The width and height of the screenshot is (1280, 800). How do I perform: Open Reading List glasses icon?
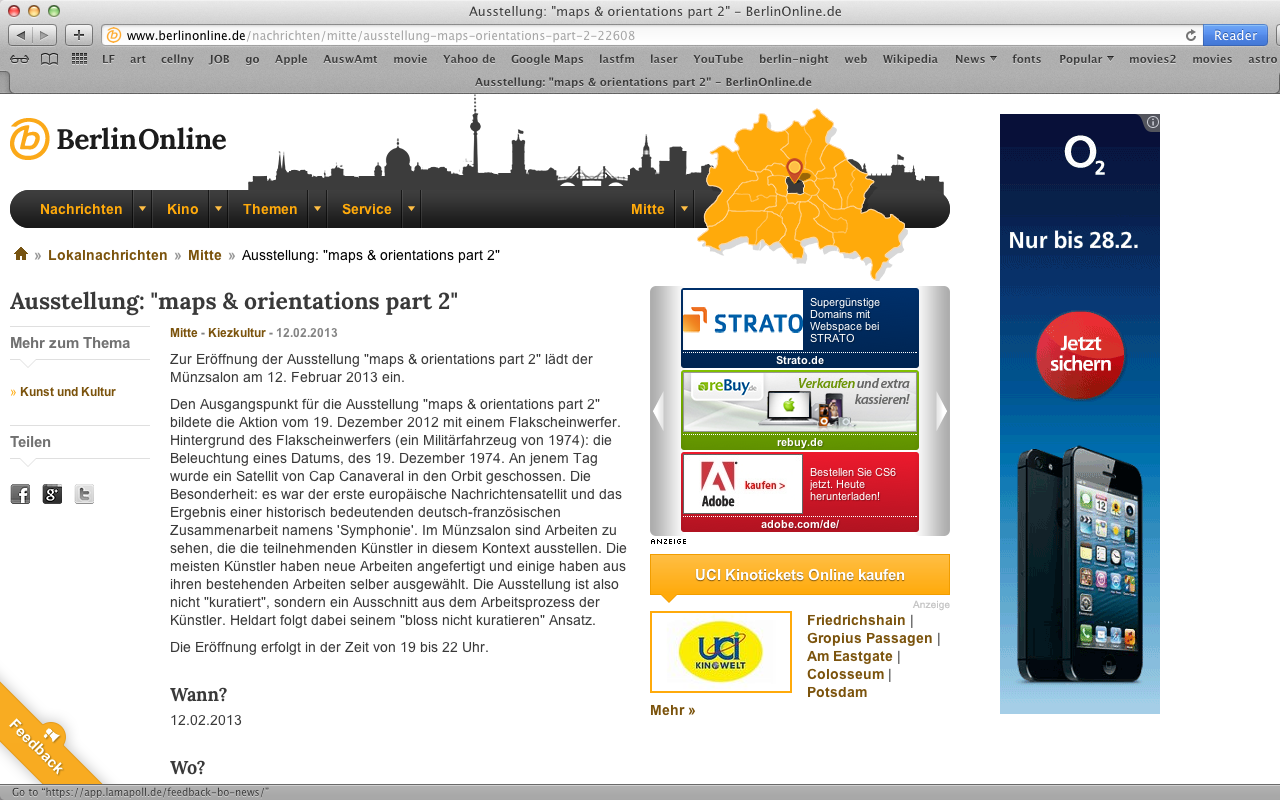click(x=19, y=59)
